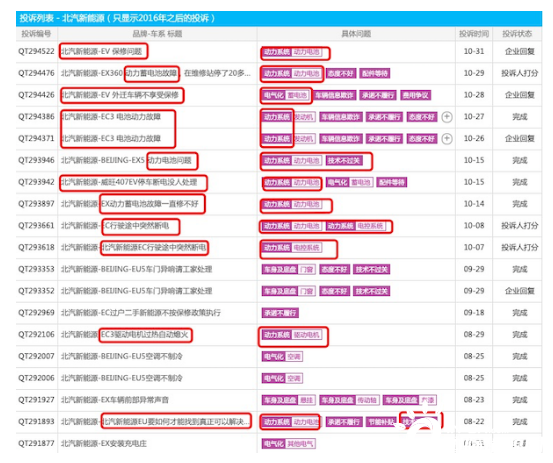This screenshot has height=463, width=553.
Task: Open complaint number QT291877
Action: point(36,443)
